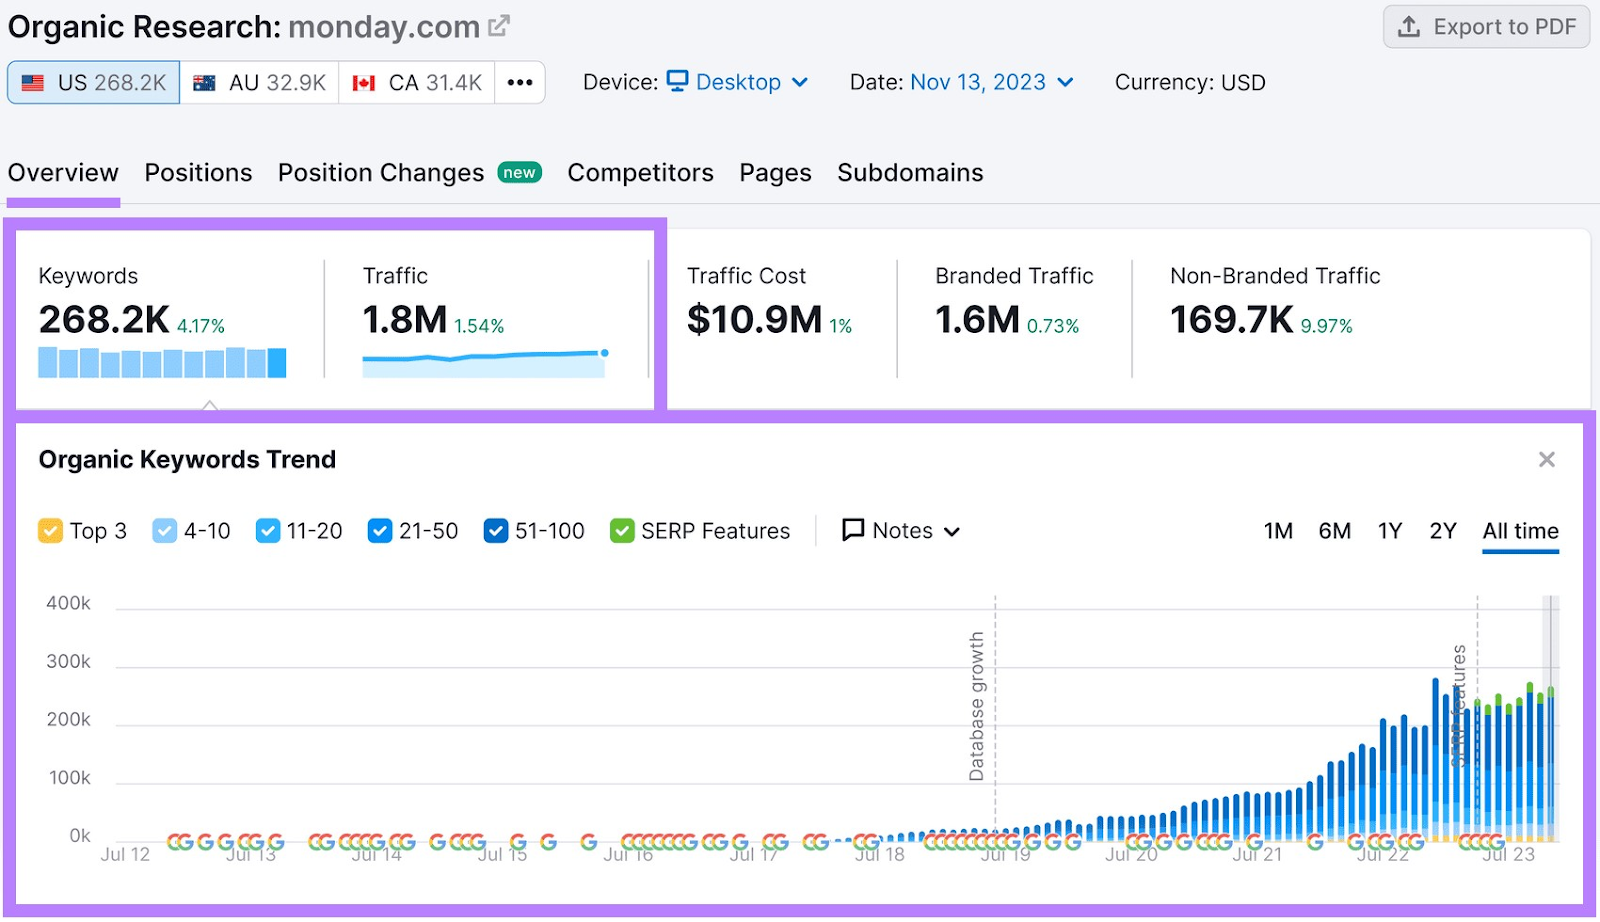Close the Organic Keywords Trend panel
The width and height of the screenshot is (1600, 922).
click(1546, 460)
